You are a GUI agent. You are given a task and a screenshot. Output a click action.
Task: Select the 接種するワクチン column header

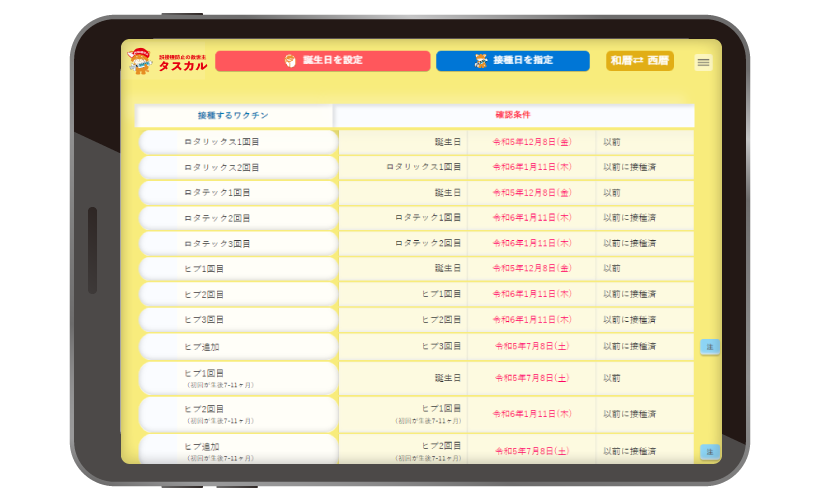click(234, 116)
